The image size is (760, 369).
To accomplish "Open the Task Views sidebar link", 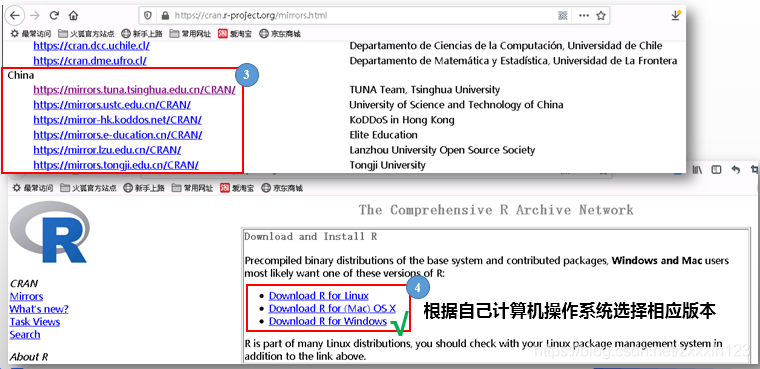I will [35, 321].
